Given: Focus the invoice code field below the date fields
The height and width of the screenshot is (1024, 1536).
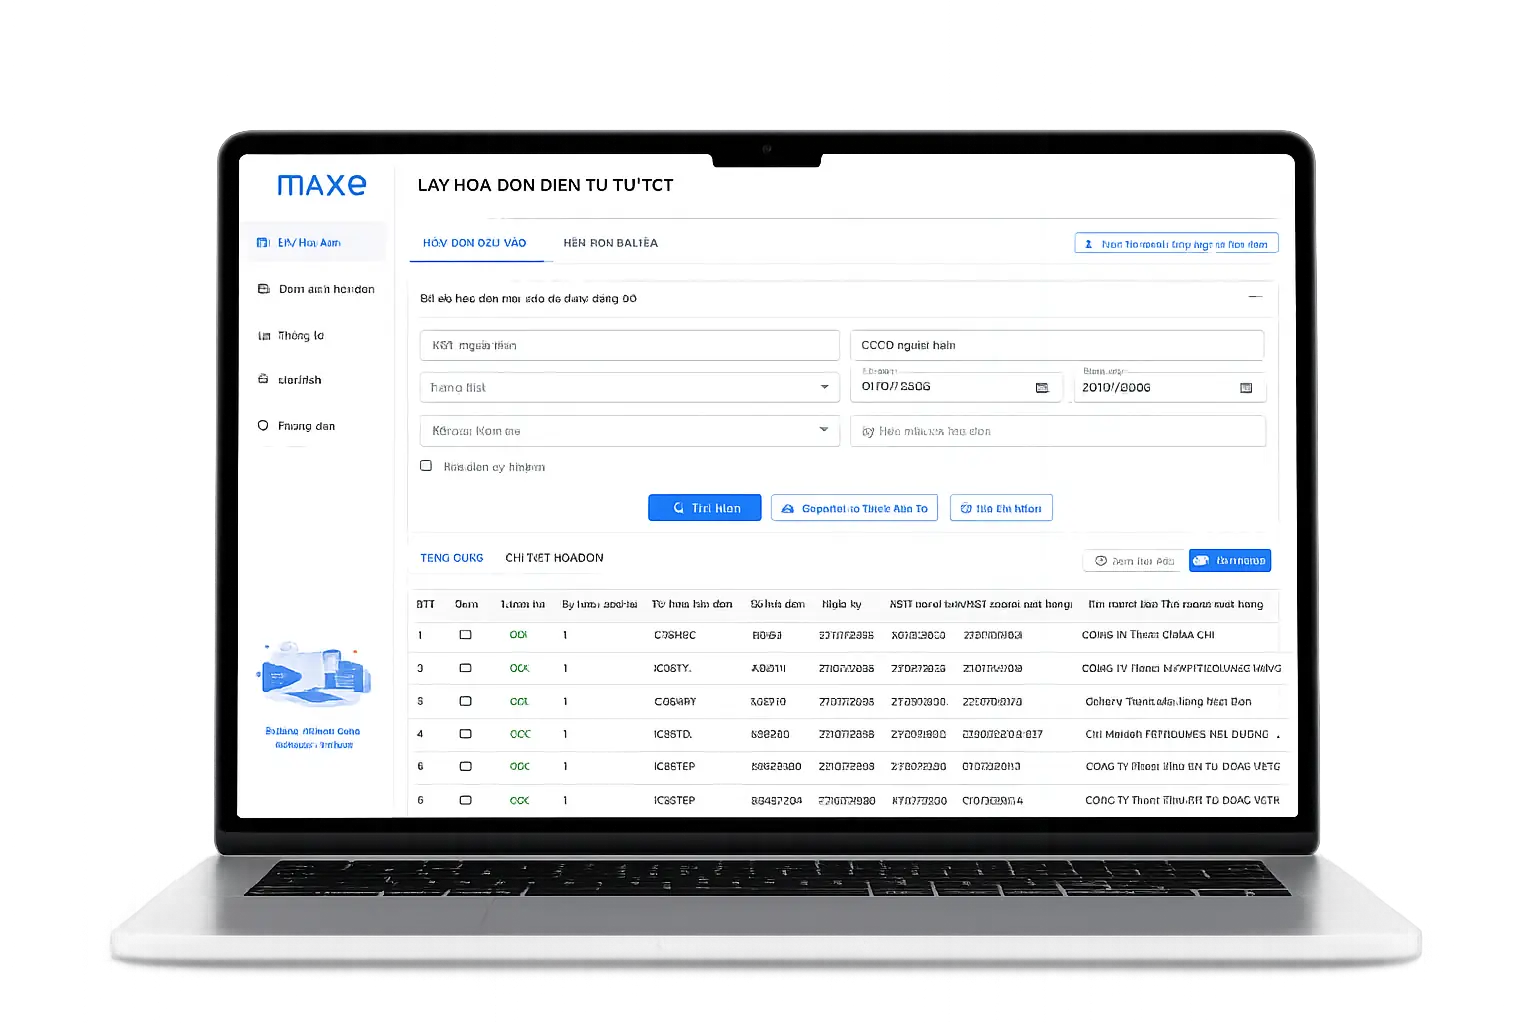Looking at the screenshot, I should pos(1058,431).
